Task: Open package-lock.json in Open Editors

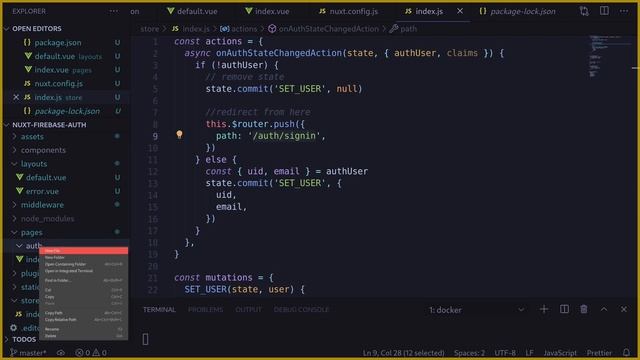Action: (x=67, y=111)
